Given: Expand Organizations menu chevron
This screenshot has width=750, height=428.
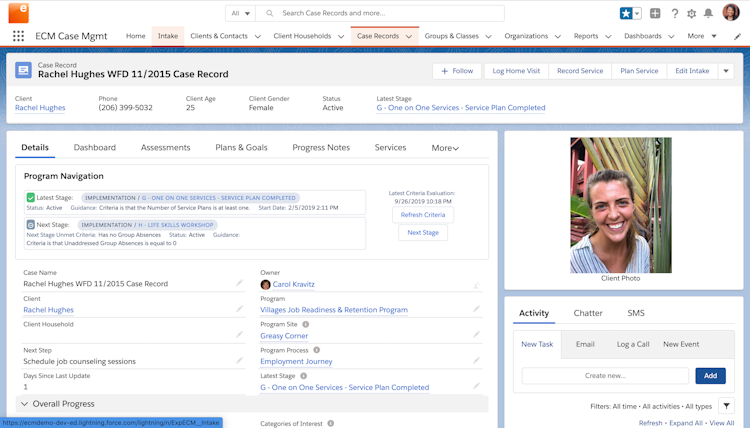Looking at the screenshot, I should [x=558, y=36].
